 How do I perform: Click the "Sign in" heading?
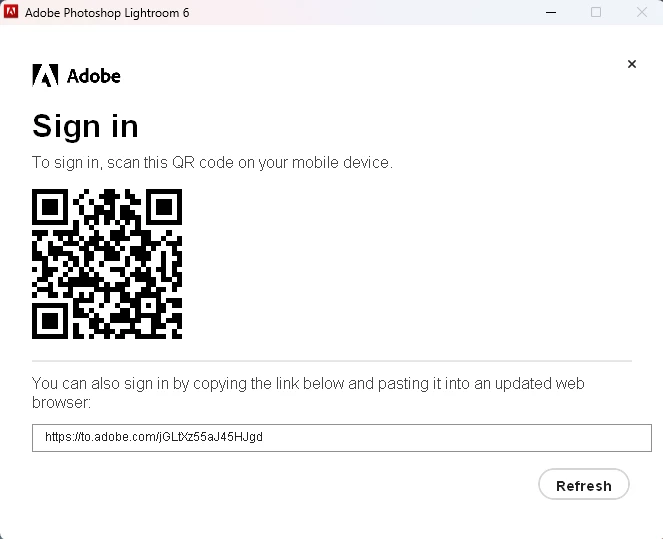click(85, 126)
